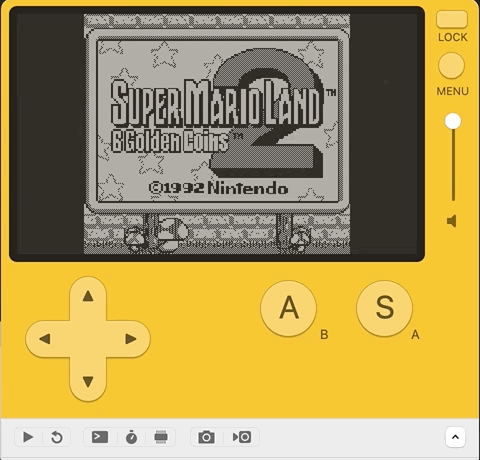The height and width of the screenshot is (460, 480).
Task: Start screen recording with the record icon
Action: 242,437
